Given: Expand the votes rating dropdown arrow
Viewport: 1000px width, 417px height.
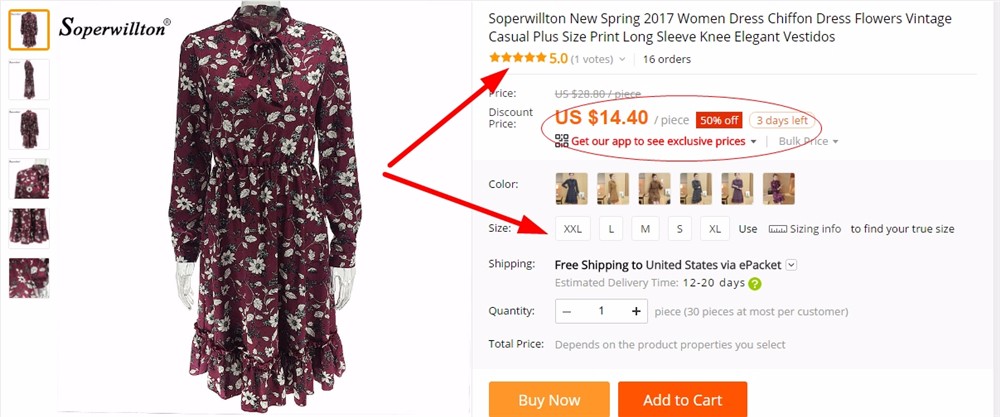Looking at the screenshot, I should (x=622, y=59).
